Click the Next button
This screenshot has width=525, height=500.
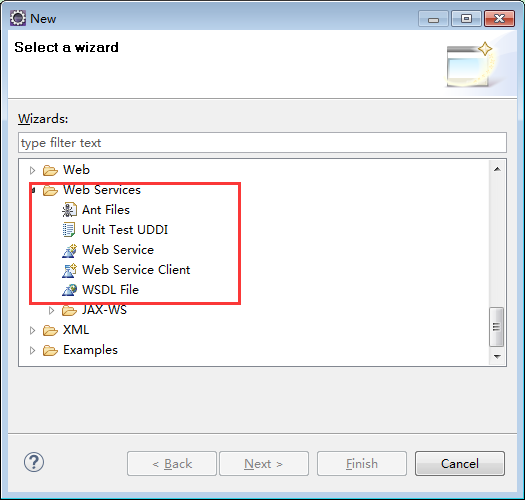pyautogui.click(x=264, y=463)
